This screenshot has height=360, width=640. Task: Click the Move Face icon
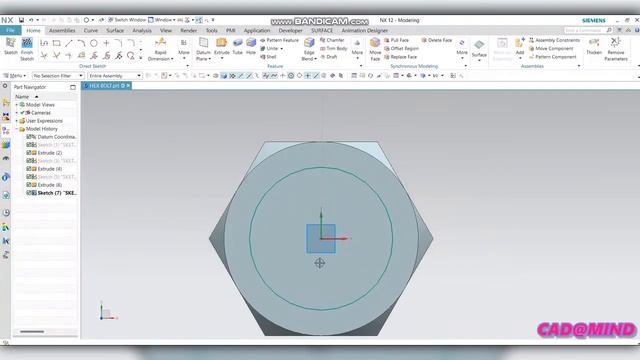375,43
